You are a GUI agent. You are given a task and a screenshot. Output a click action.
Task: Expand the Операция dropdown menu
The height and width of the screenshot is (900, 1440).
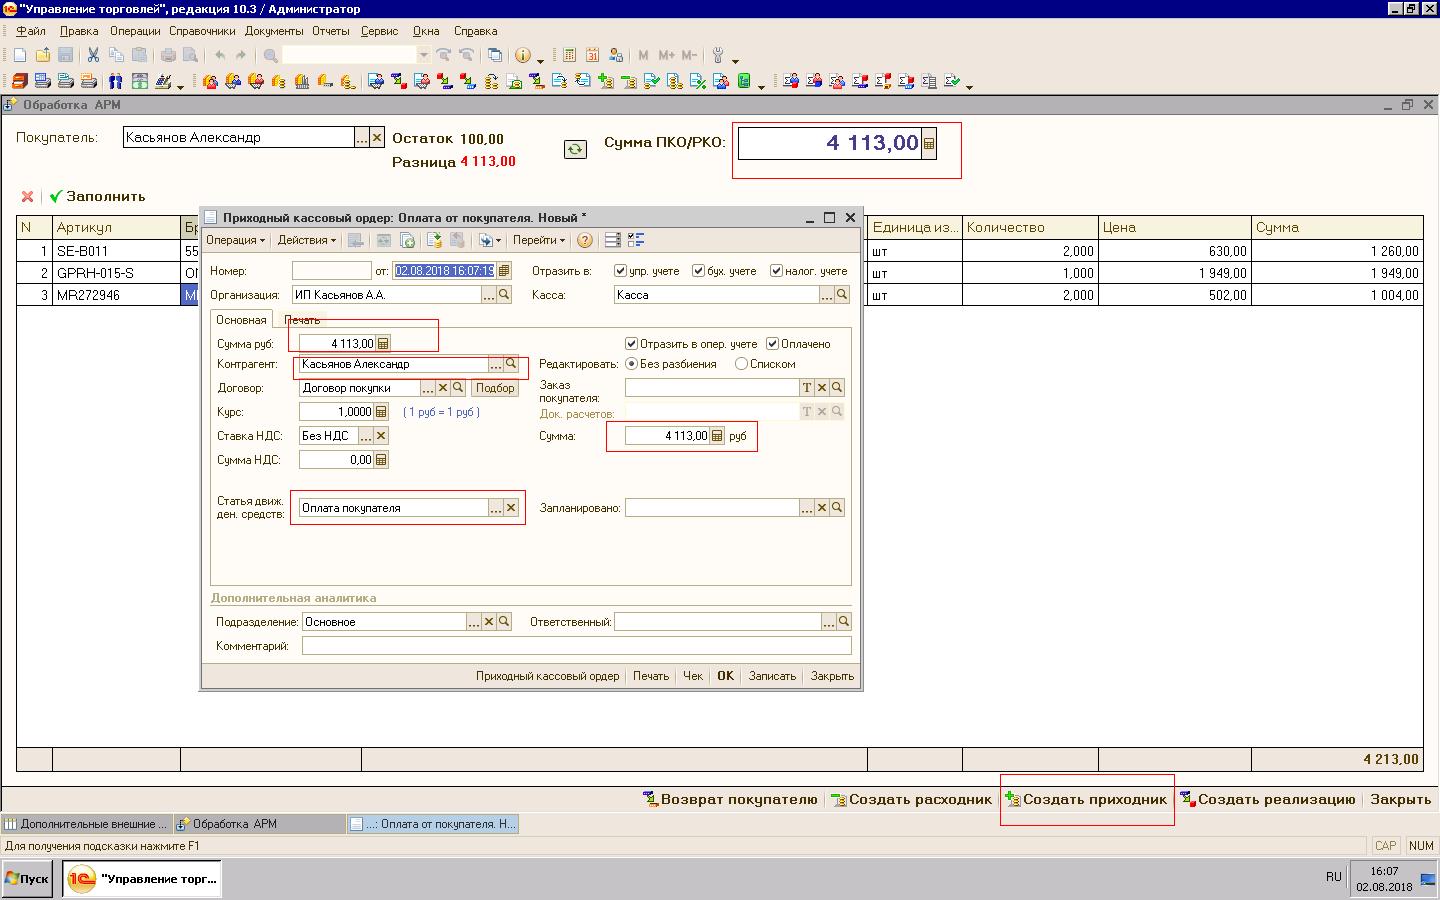click(x=235, y=240)
